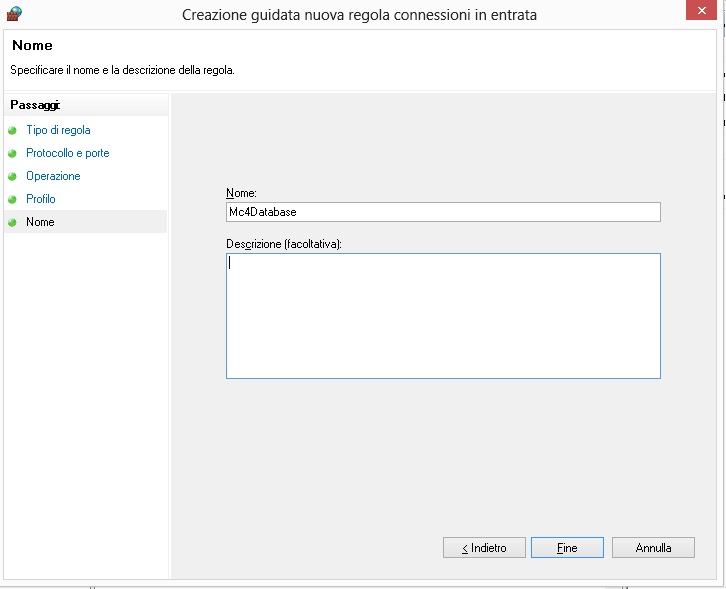This screenshot has height=589, width=726.
Task: Click the Nome: label above the name field
Action: pyautogui.click(x=242, y=192)
